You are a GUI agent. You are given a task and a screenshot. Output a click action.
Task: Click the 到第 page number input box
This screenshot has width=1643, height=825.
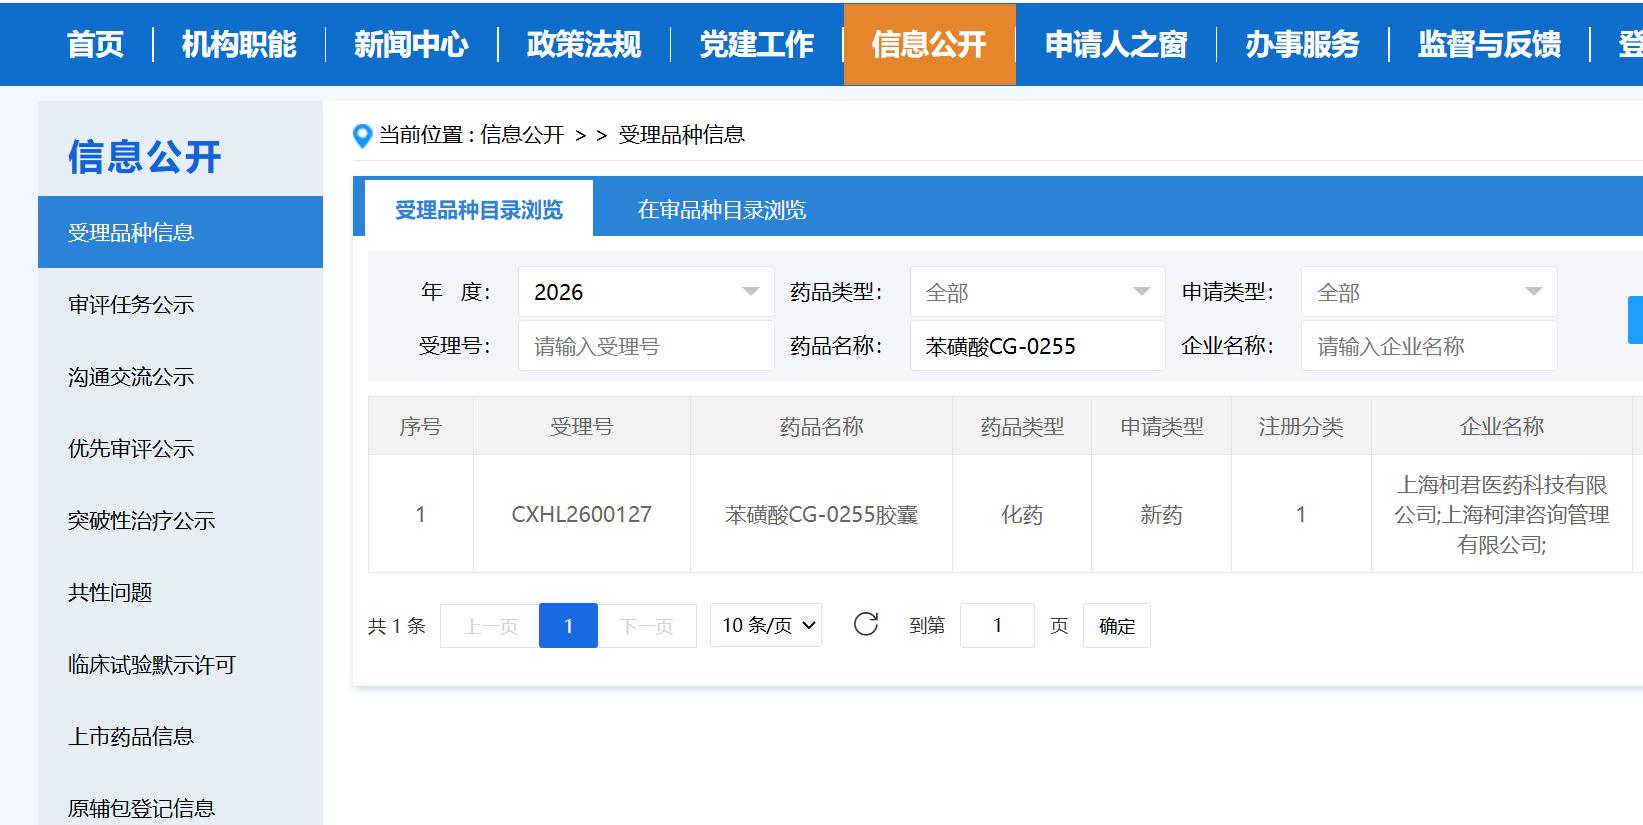coord(997,626)
